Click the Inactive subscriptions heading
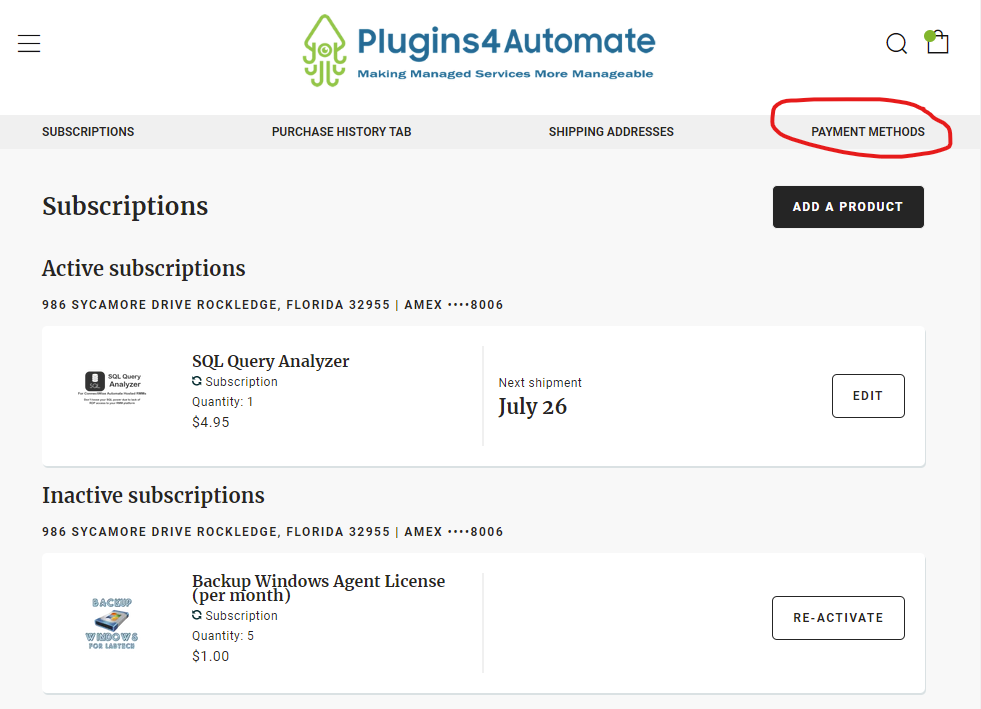The width and height of the screenshot is (981, 709). [x=153, y=496]
